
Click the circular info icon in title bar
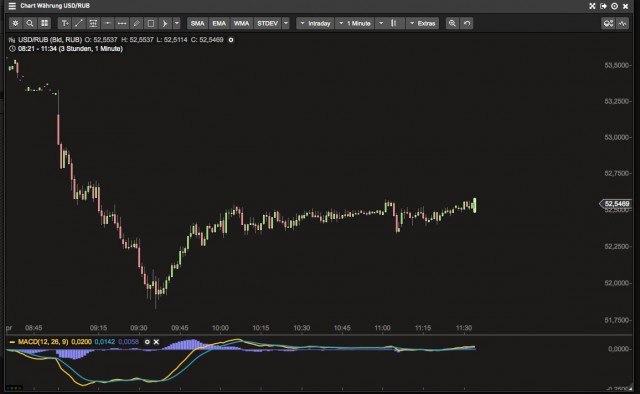(x=614, y=6)
